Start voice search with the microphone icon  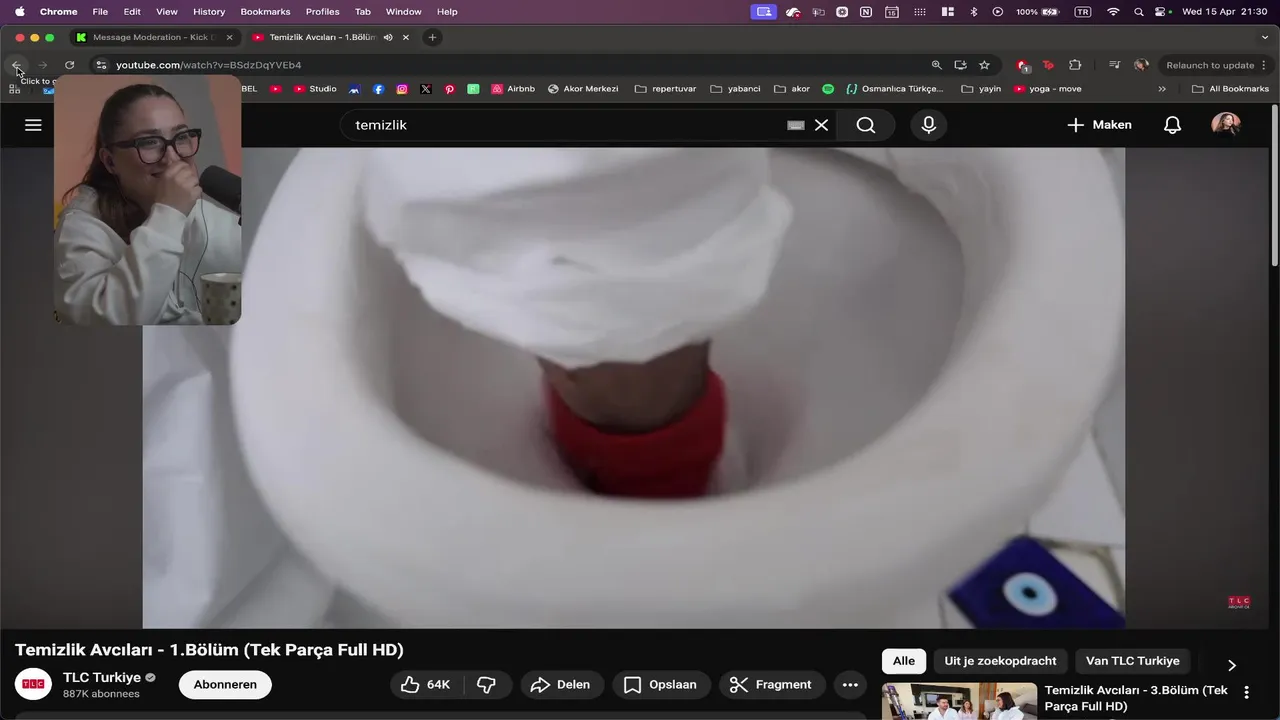pos(929,125)
